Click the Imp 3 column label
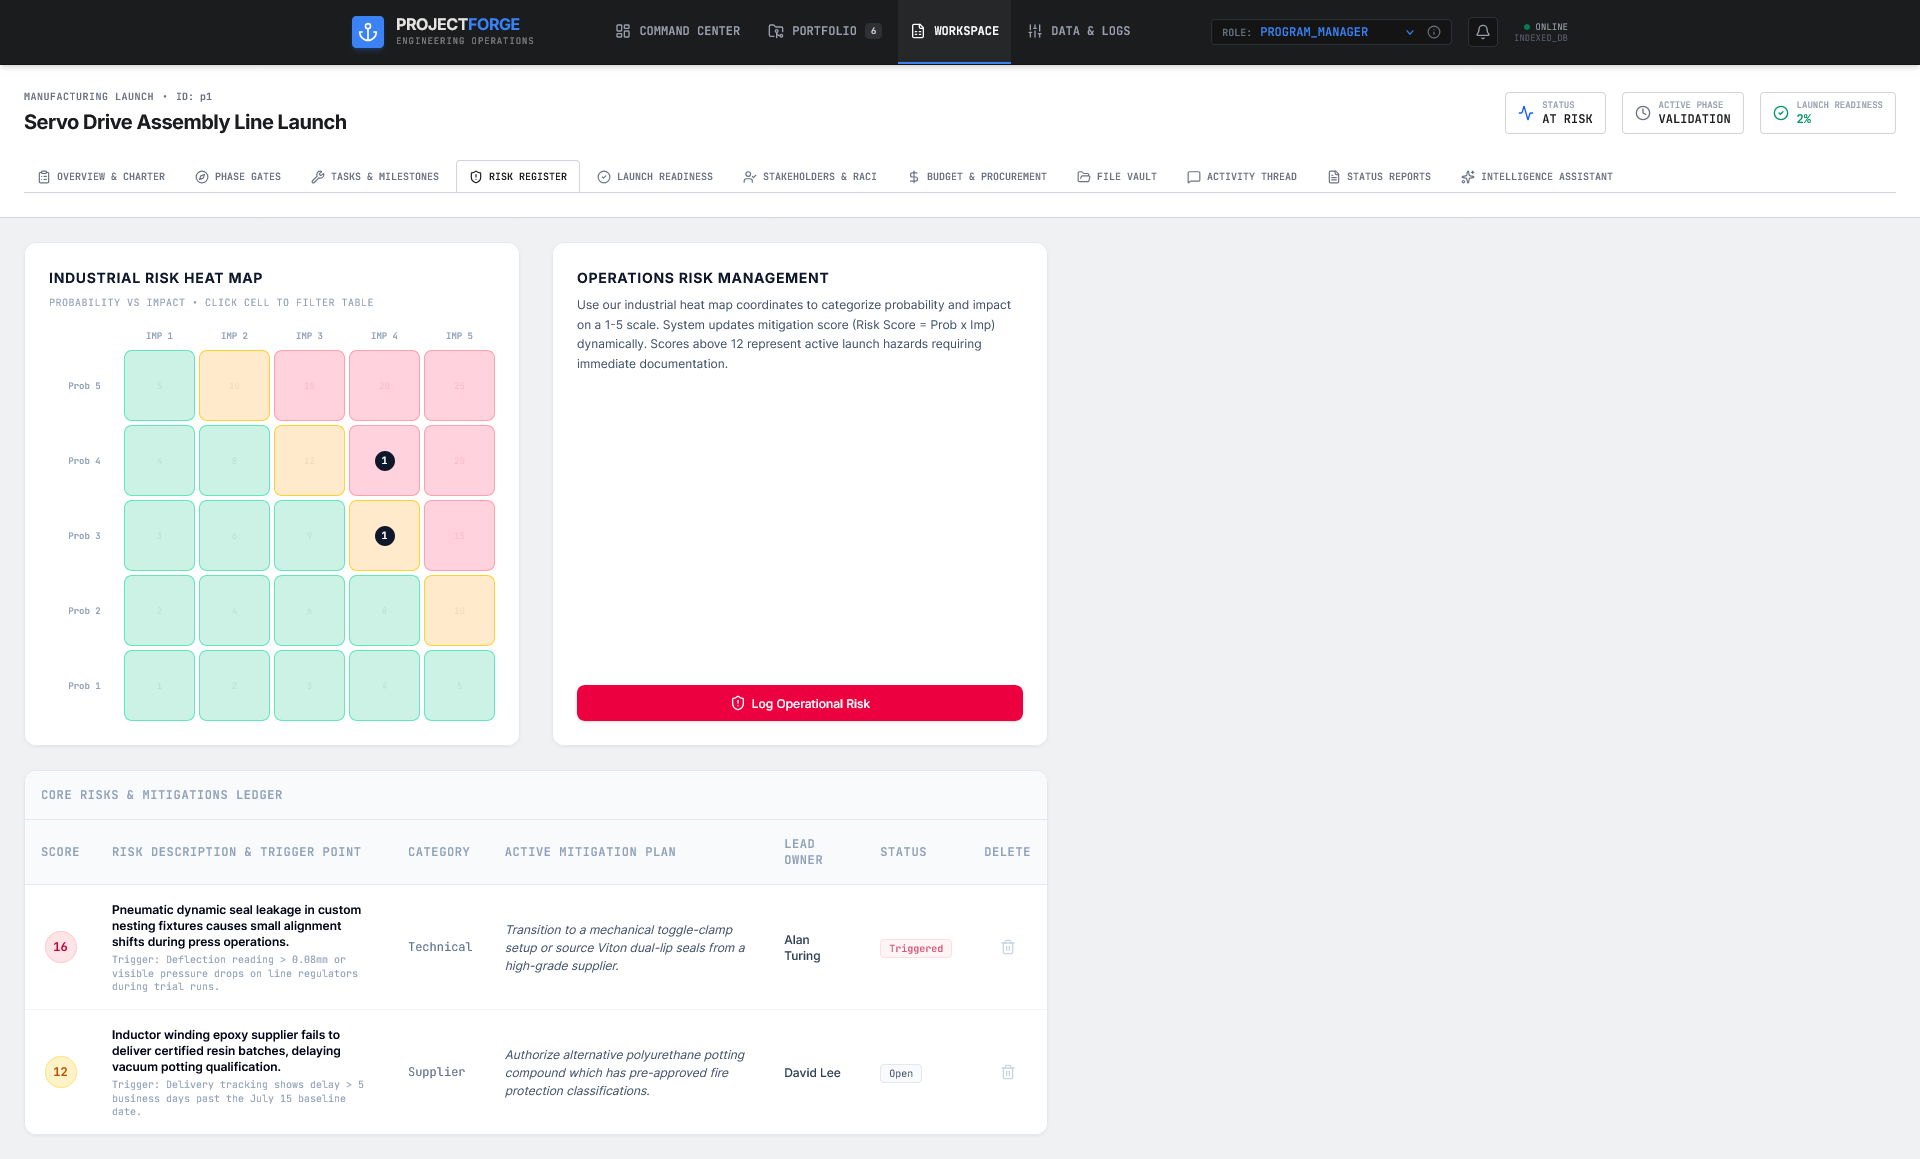 tap(309, 336)
